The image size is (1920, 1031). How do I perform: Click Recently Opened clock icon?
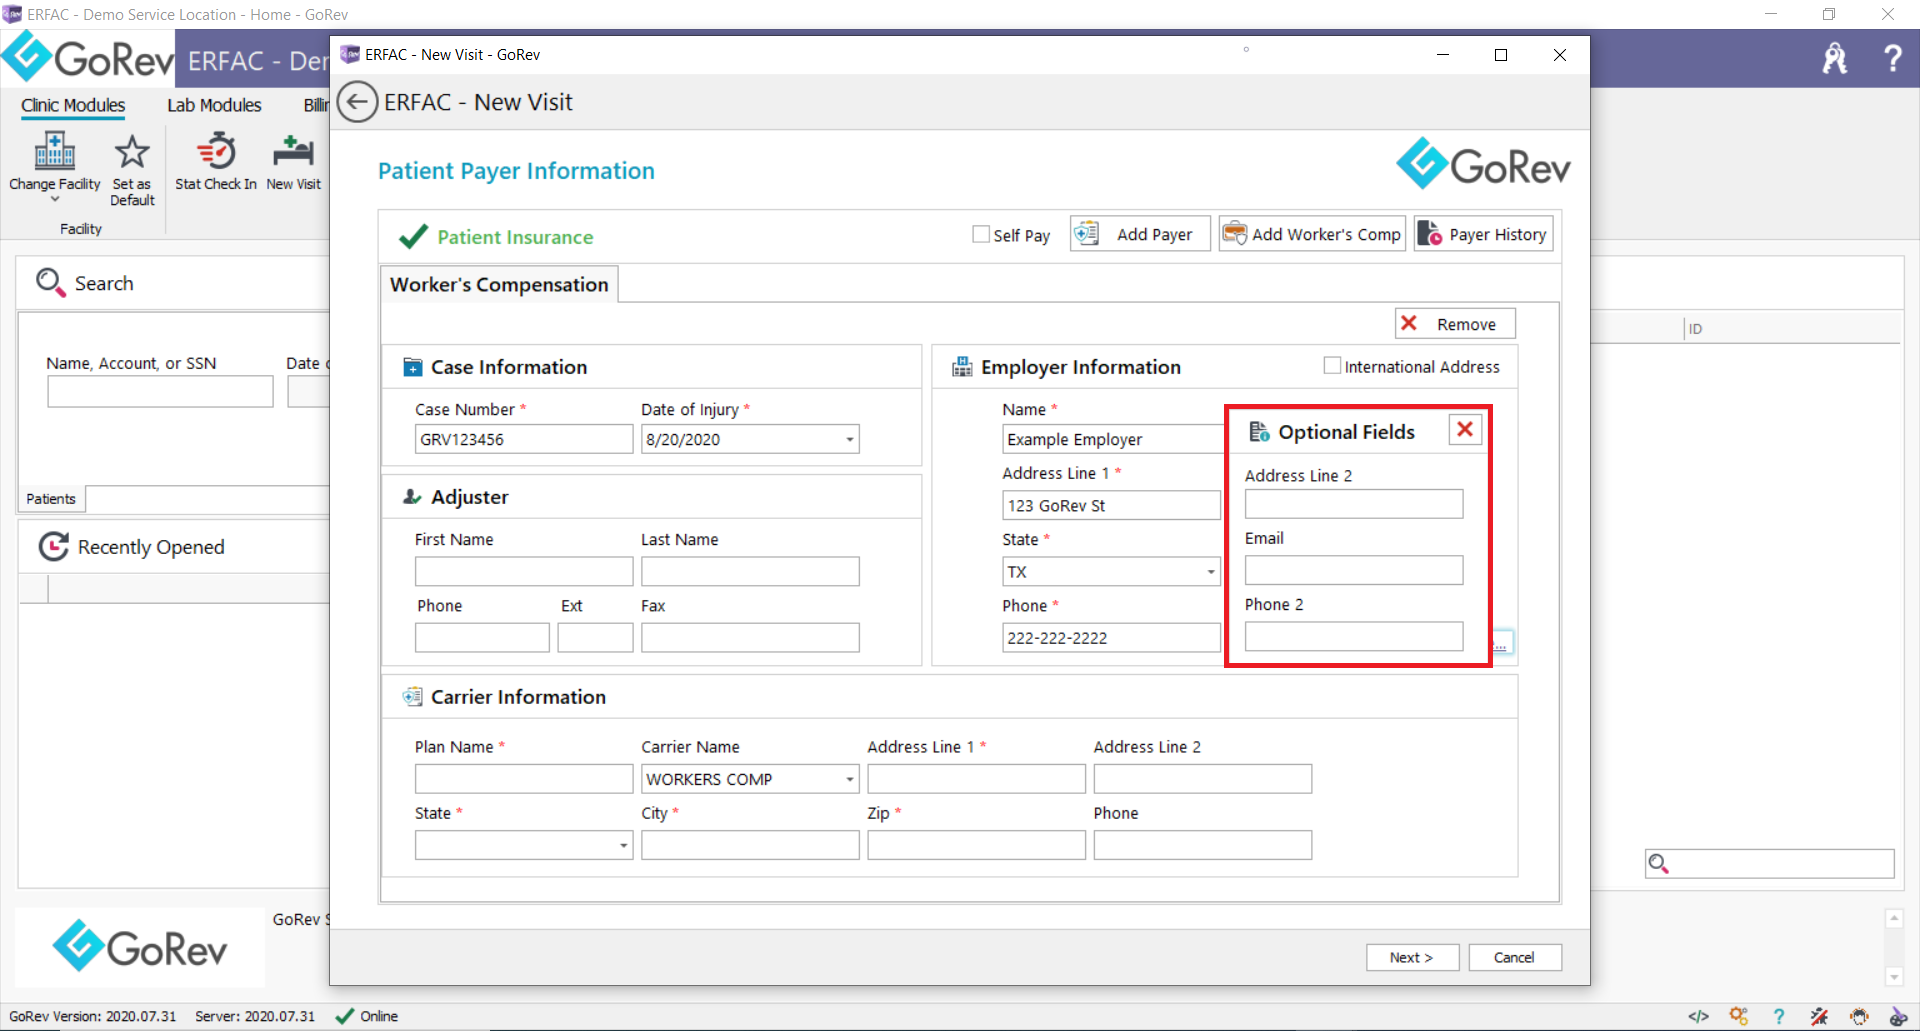[x=53, y=546]
